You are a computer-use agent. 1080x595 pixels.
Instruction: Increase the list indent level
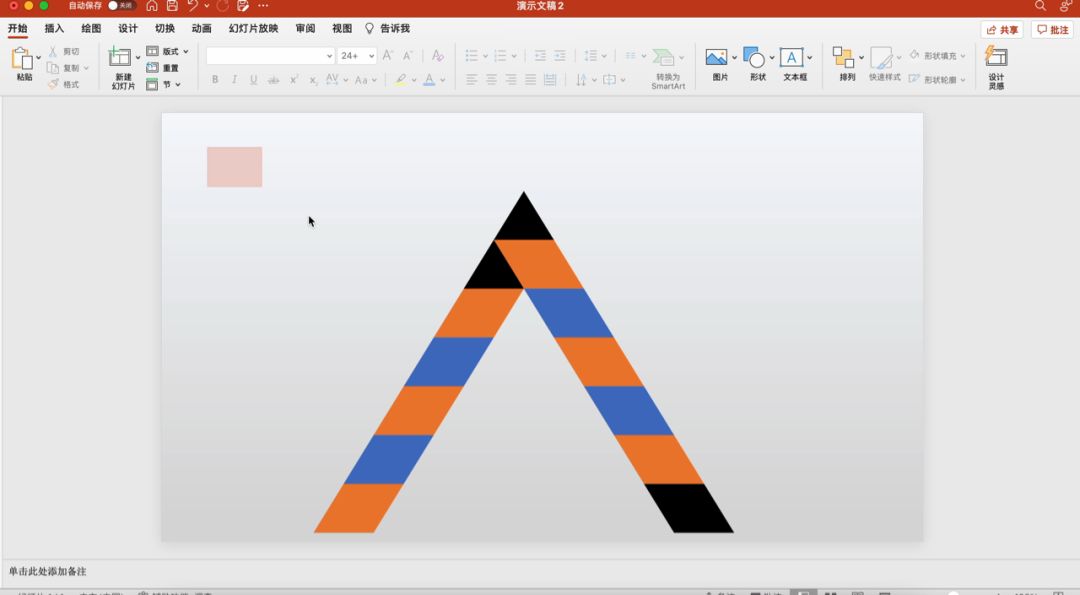(560, 55)
